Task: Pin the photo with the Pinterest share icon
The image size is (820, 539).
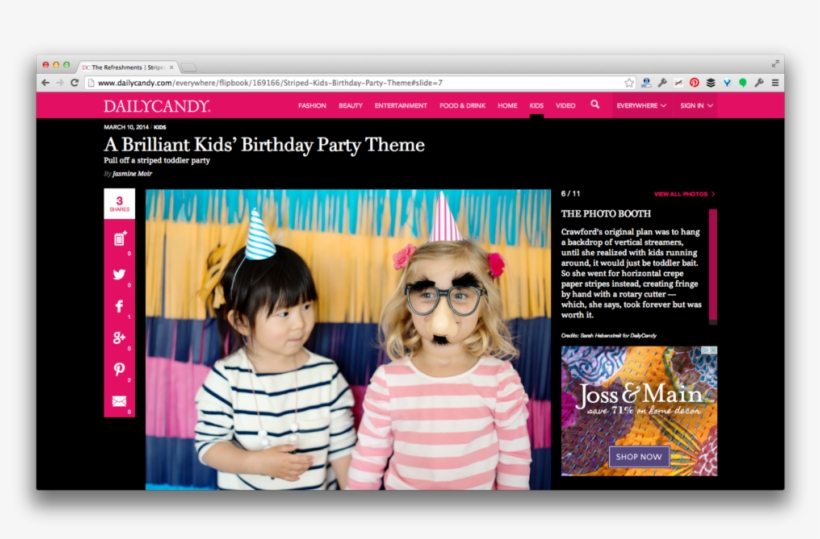Action: (119, 369)
